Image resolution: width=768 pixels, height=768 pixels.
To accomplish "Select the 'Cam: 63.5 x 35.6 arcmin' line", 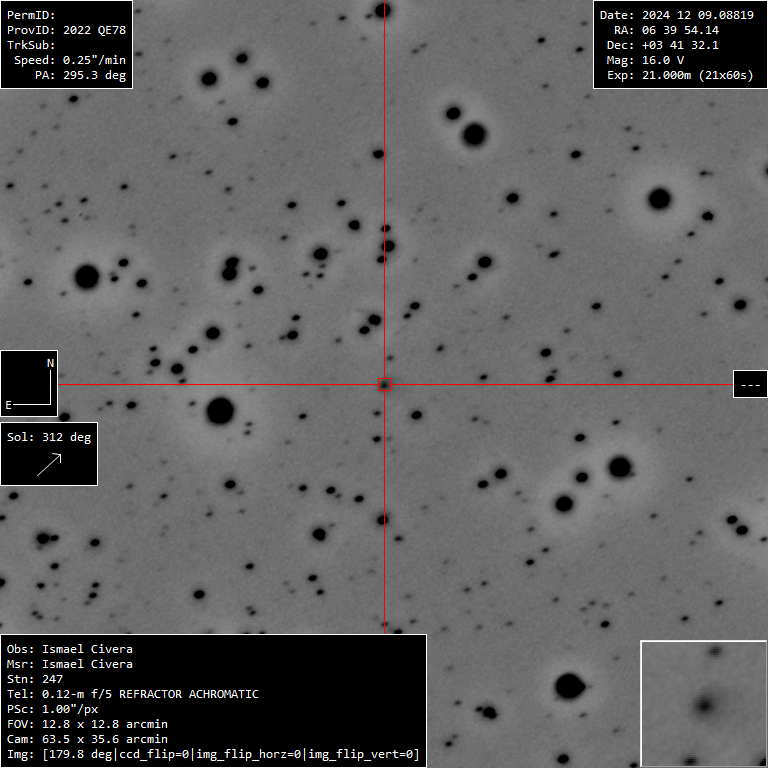I will [87, 739].
